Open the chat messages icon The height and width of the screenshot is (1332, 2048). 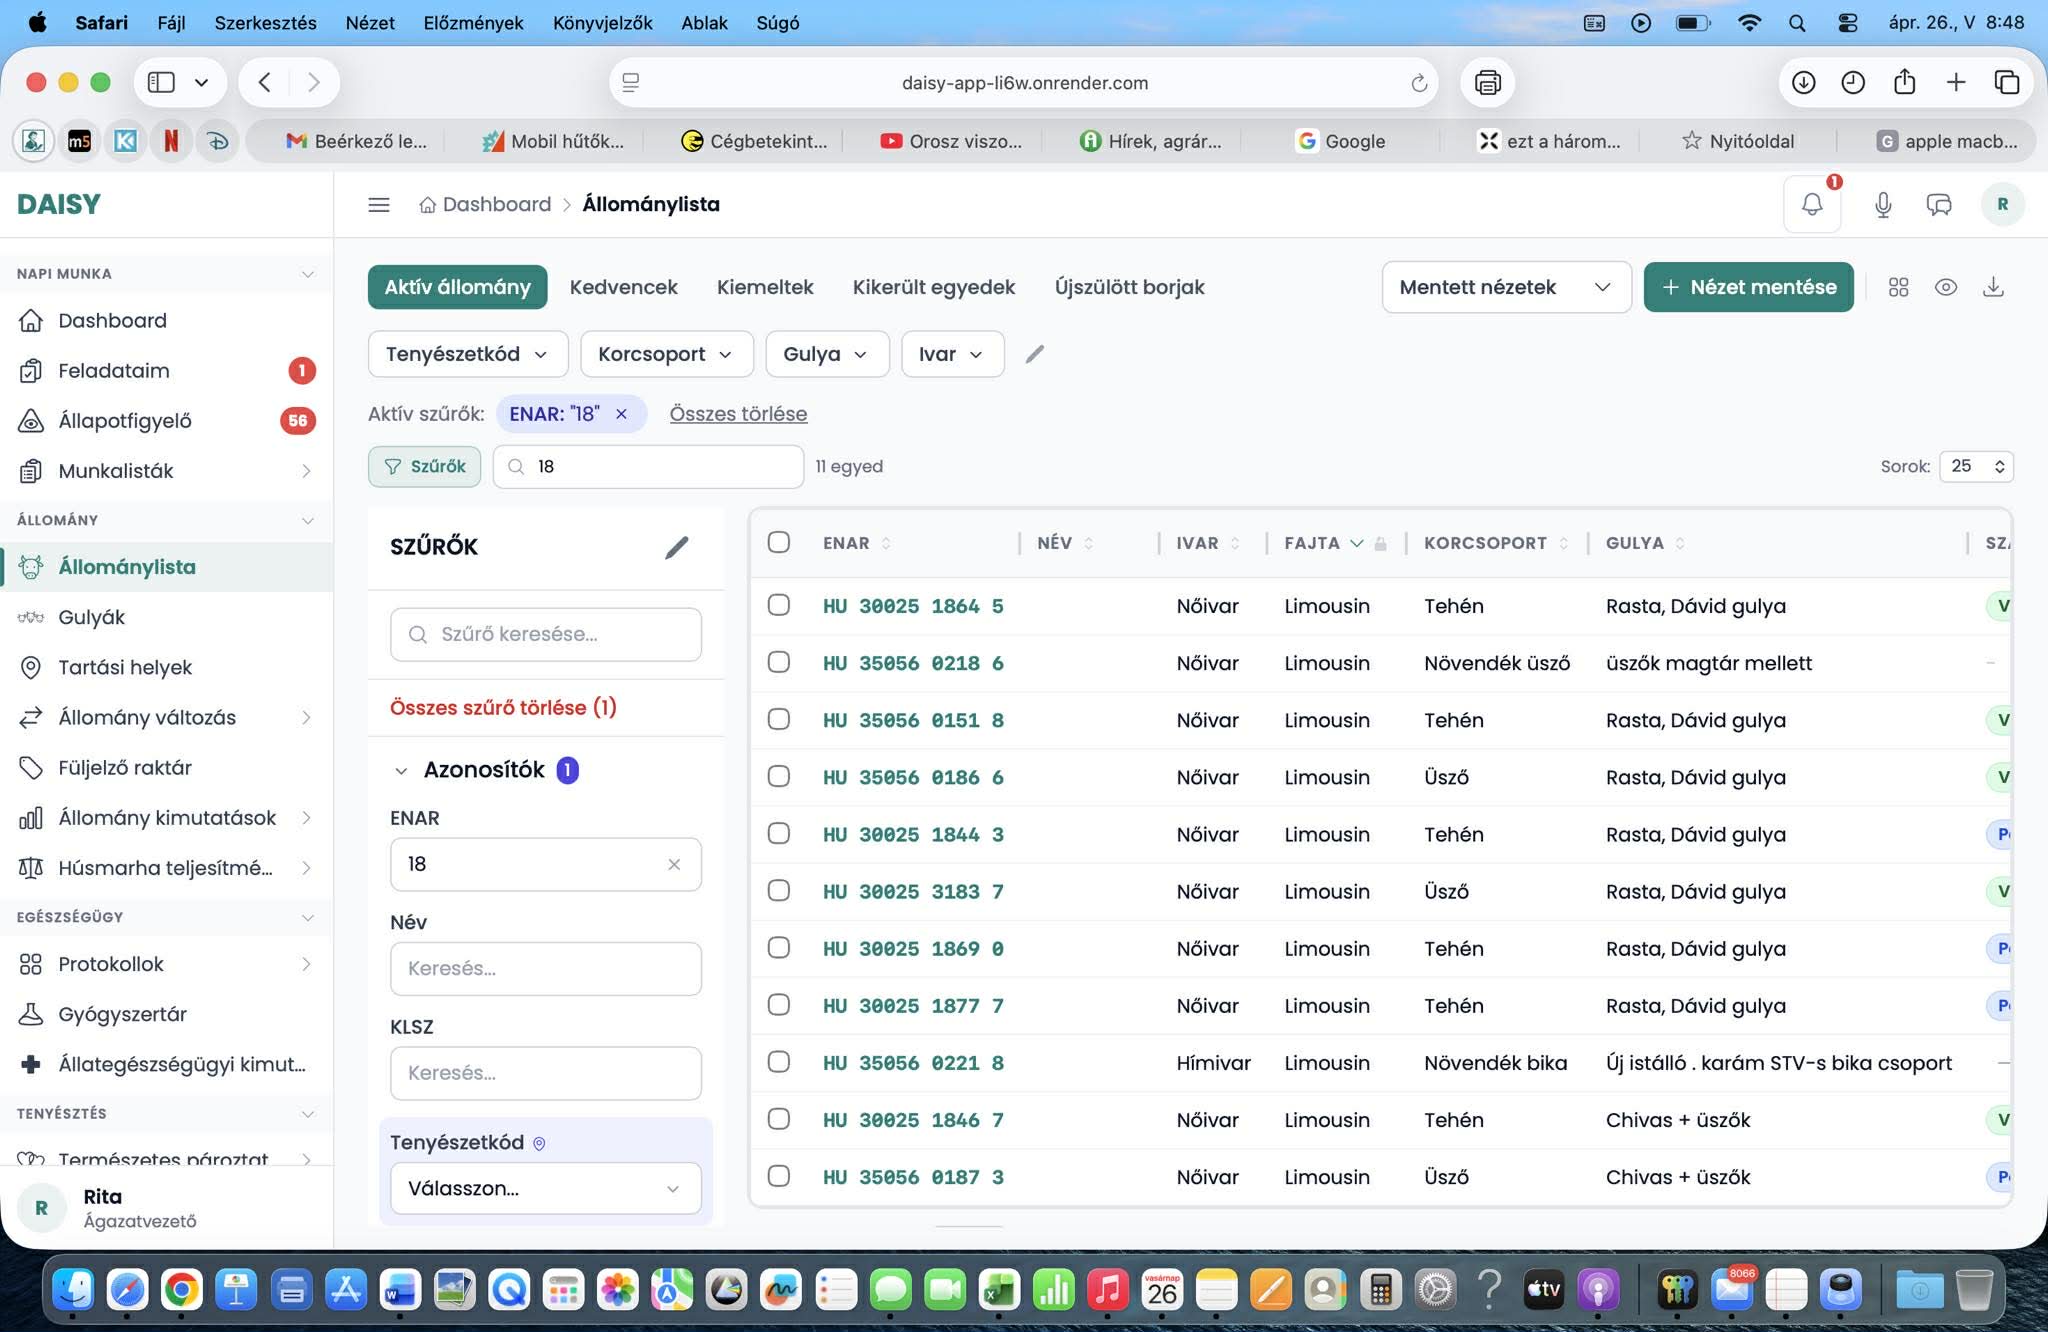tap(1939, 204)
